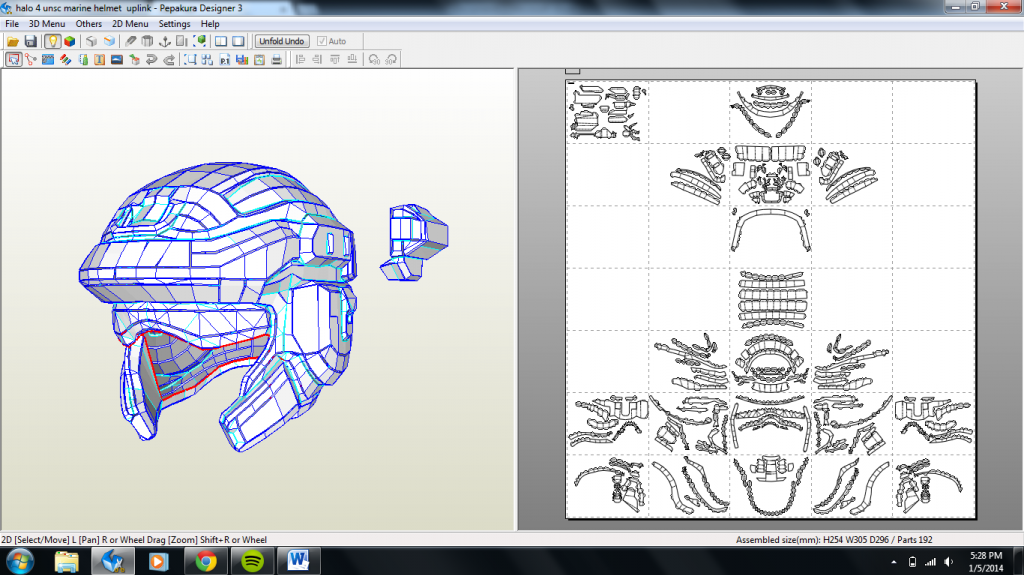This screenshot has height=575, width=1024.
Task: Click the rotate 90 clockwise icon
Action: click(391, 59)
